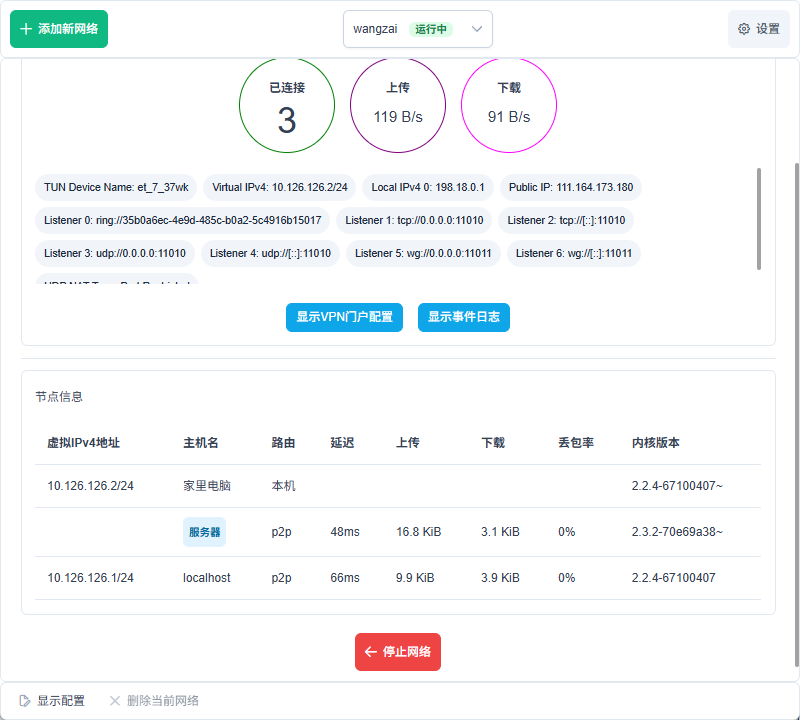
Task: Click the network info scrollbar
Action: pyautogui.click(x=759, y=218)
